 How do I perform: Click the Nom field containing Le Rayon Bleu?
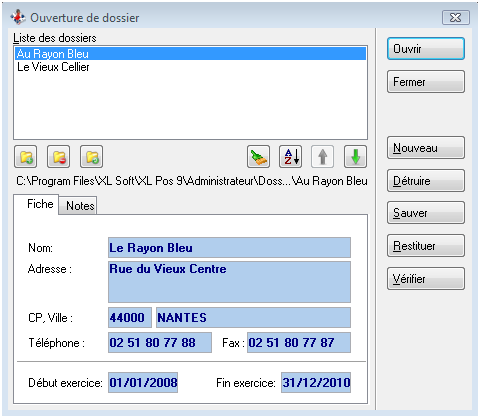click(229, 248)
